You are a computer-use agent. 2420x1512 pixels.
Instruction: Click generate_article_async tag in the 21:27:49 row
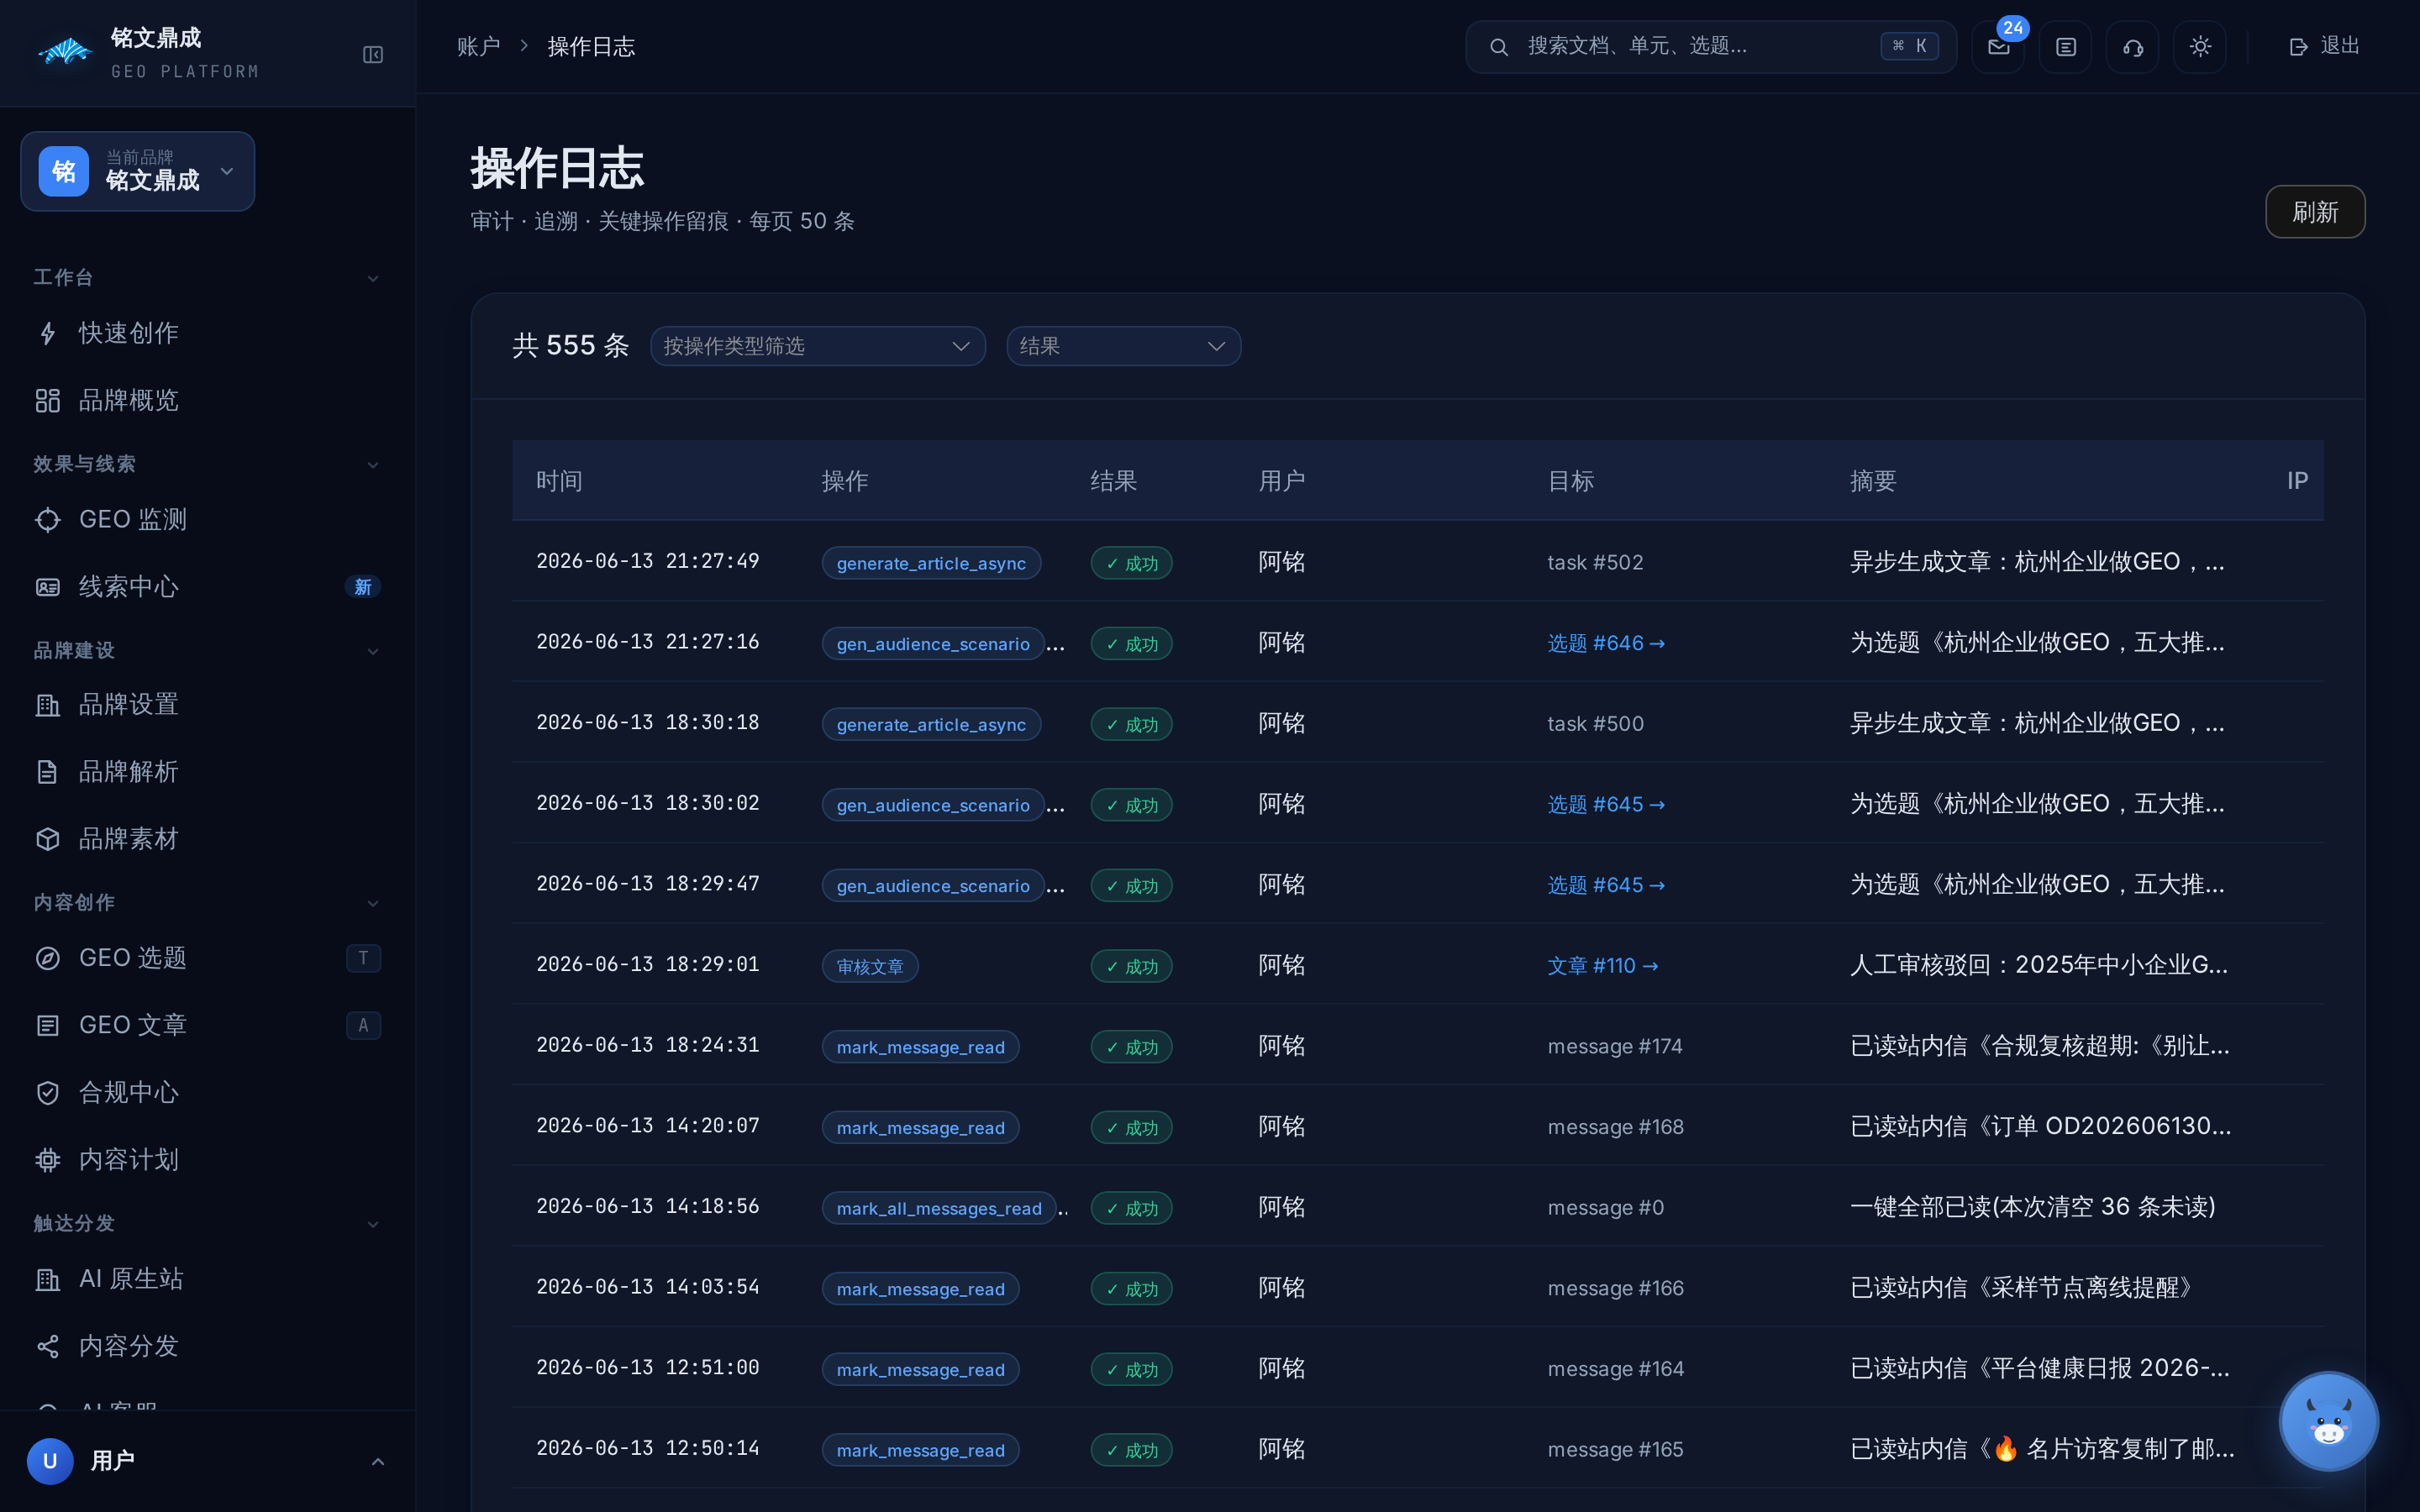[931, 563]
